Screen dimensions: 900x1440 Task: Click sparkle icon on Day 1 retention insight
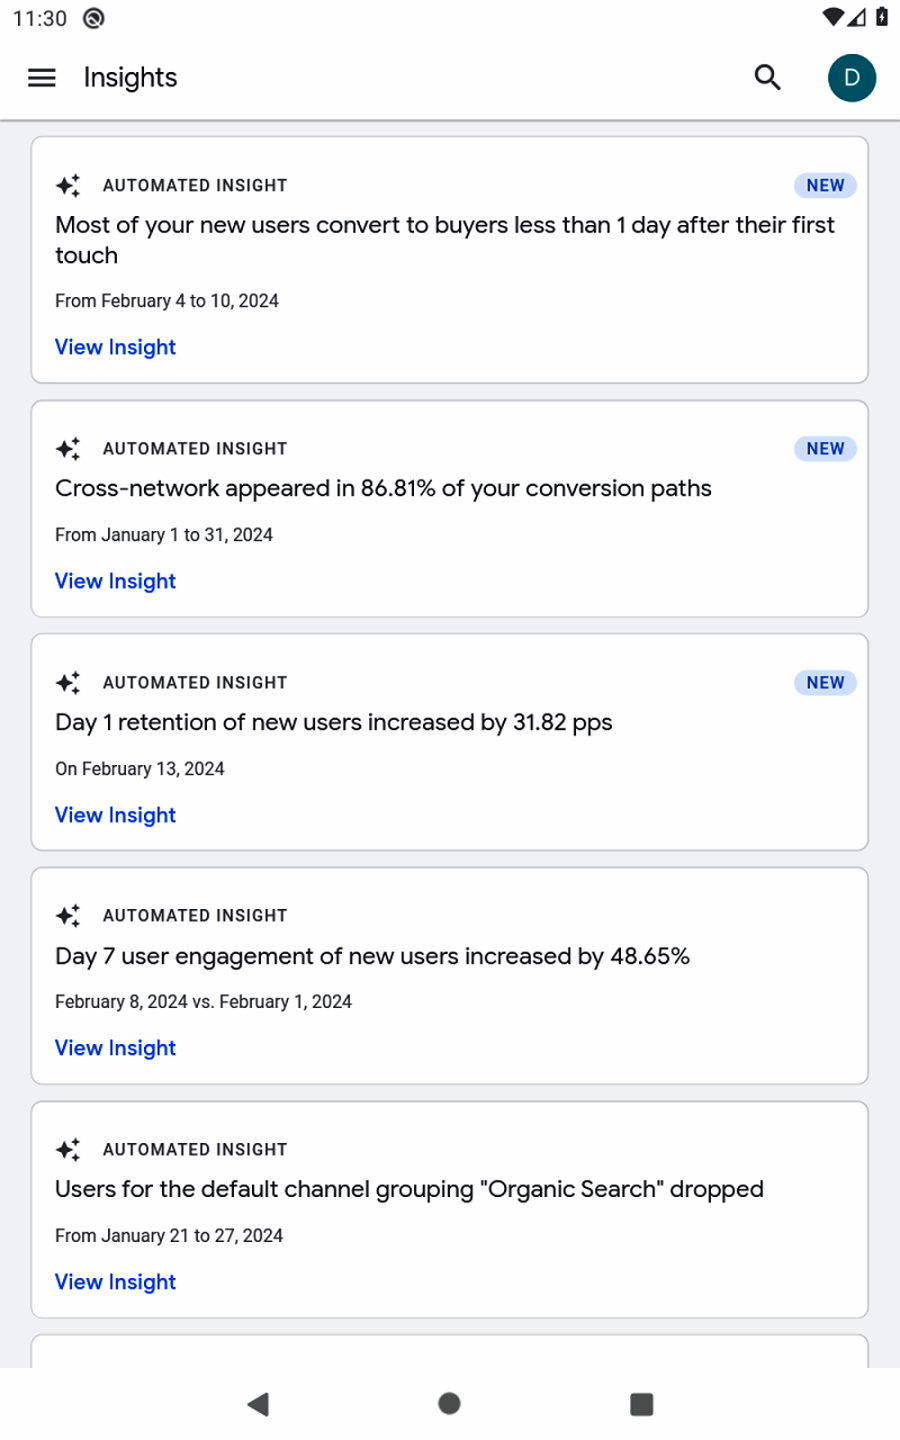[x=68, y=683]
